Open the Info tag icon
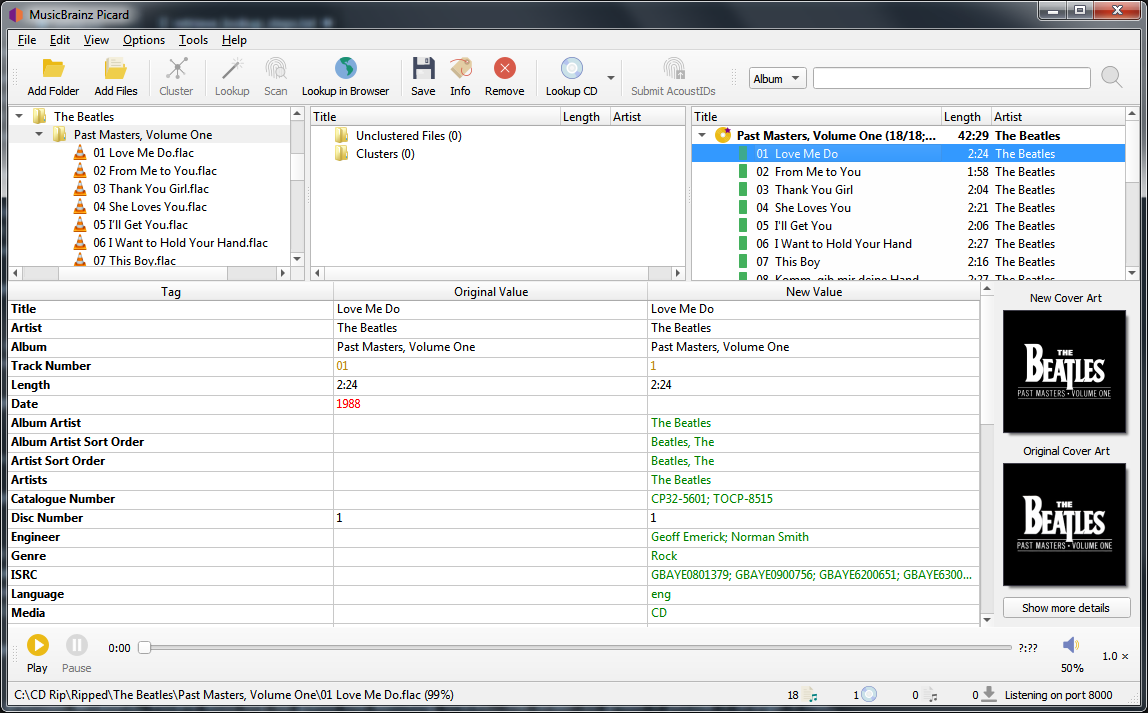 (x=460, y=69)
